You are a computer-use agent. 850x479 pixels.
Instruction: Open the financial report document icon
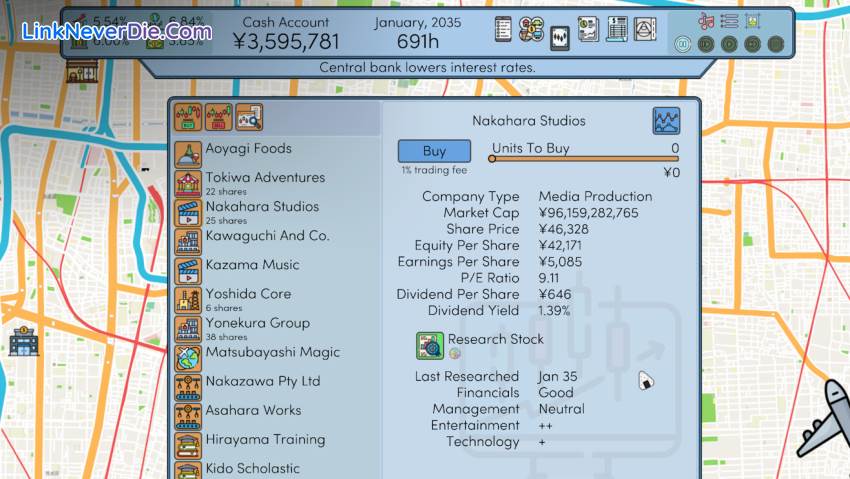588,30
